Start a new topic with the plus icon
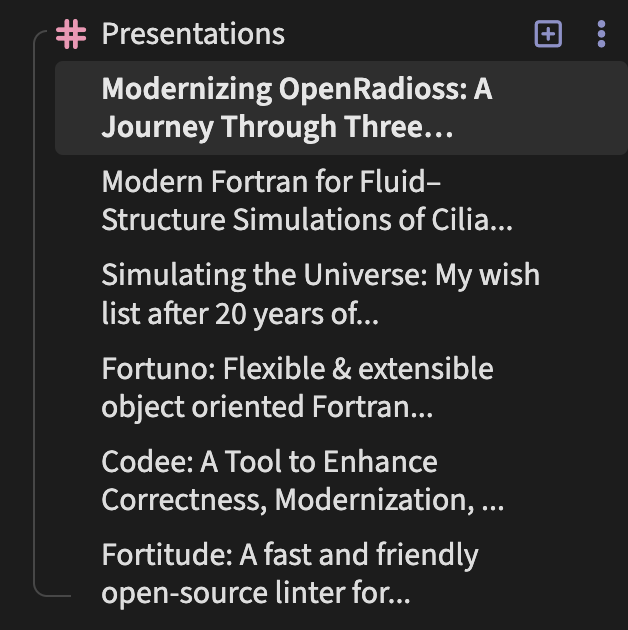The width and height of the screenshot is (628, 630). pos(548,34)
